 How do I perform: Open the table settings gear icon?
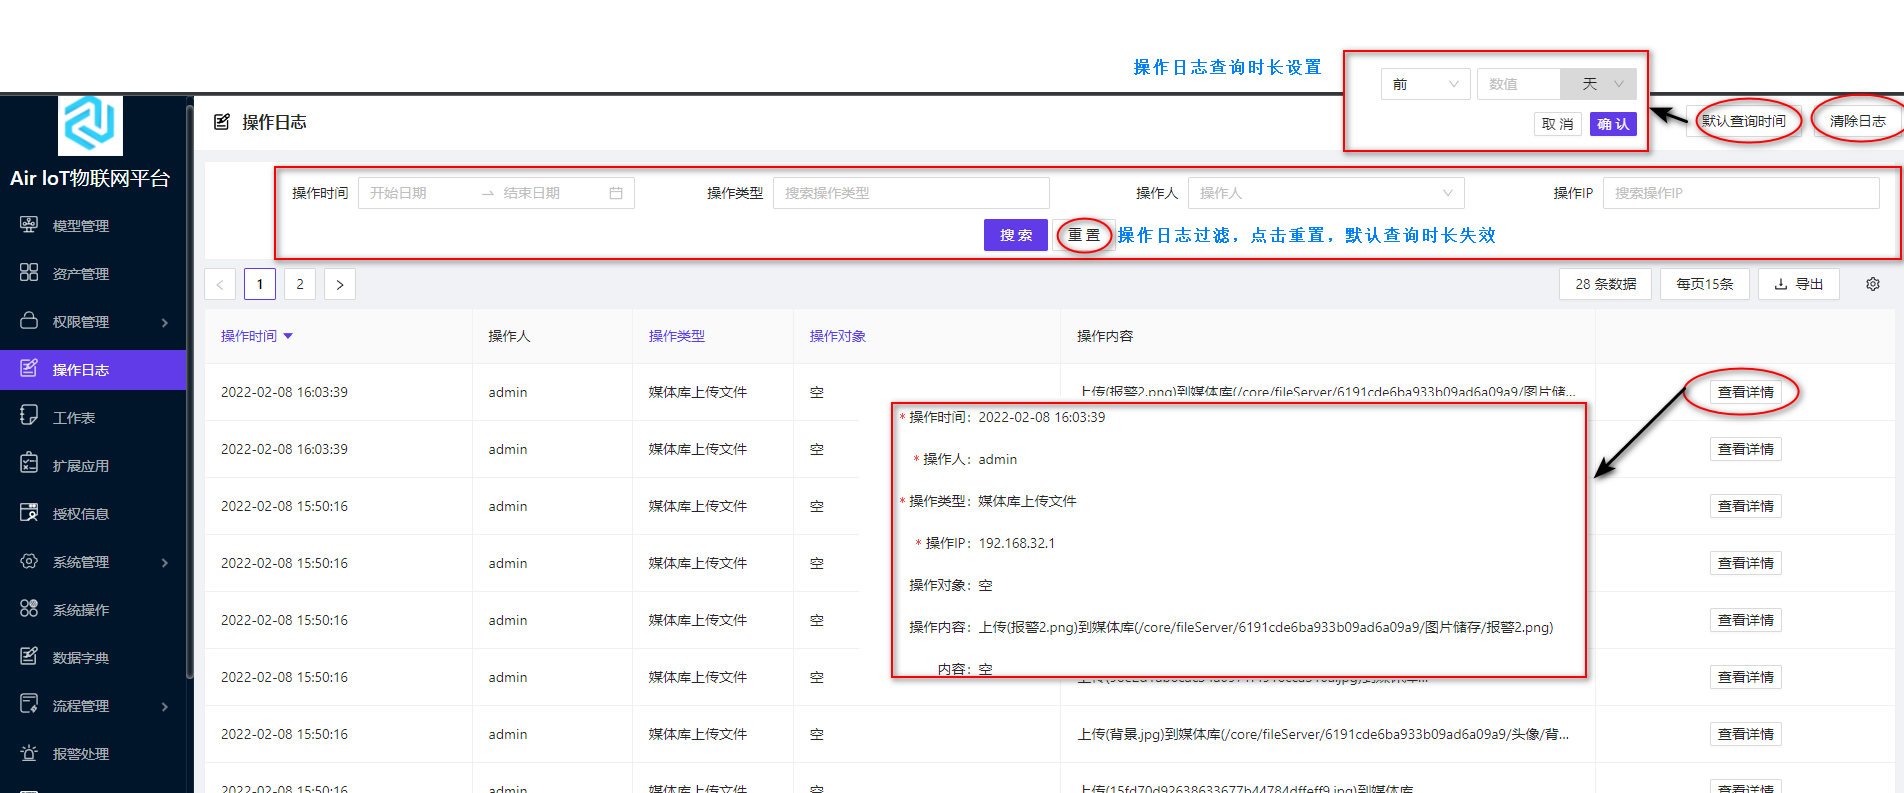1873,284
